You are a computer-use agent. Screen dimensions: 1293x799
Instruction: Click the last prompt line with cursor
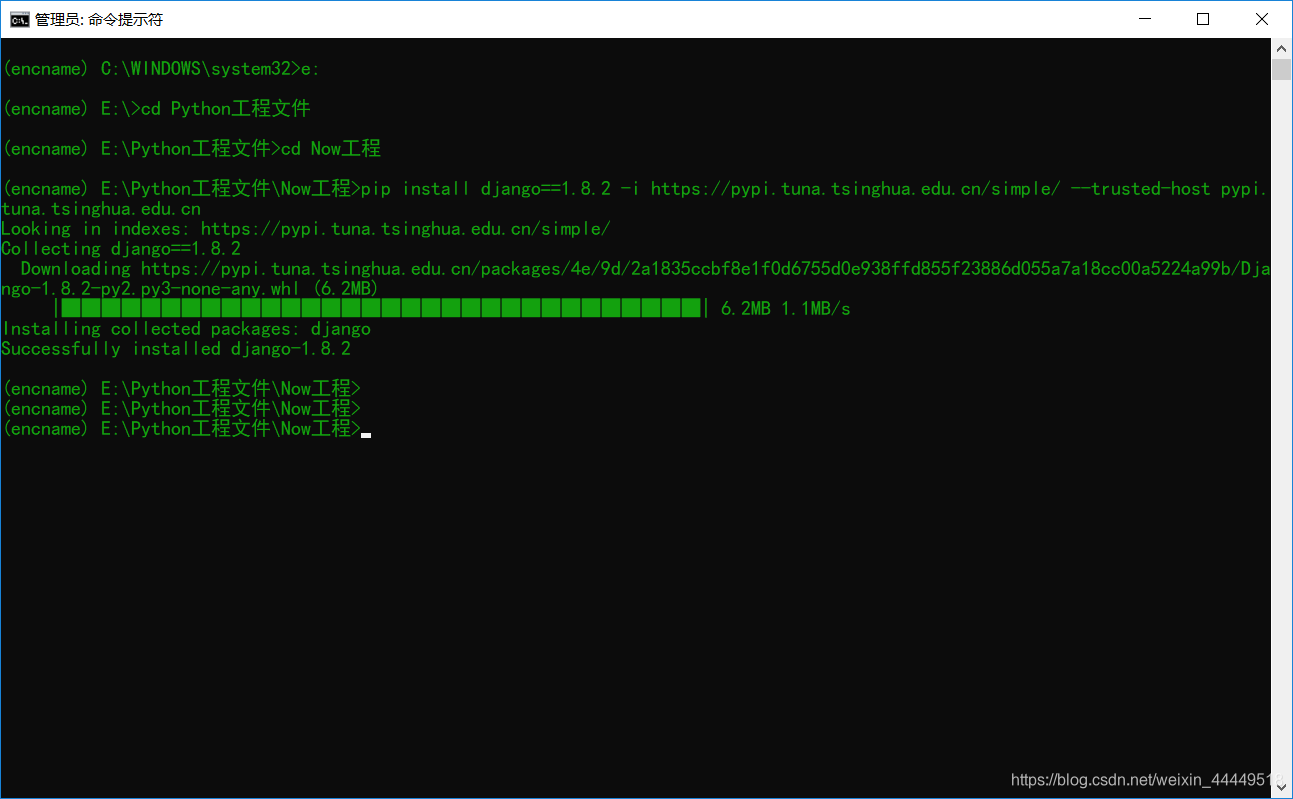pyautogui.click(x=186, y=428)
